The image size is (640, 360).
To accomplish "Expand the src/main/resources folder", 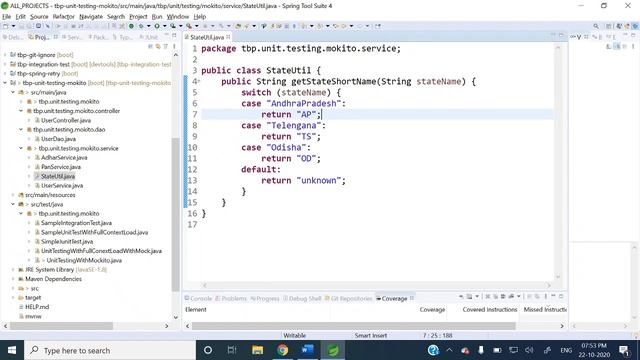I will tap(13, 195).
